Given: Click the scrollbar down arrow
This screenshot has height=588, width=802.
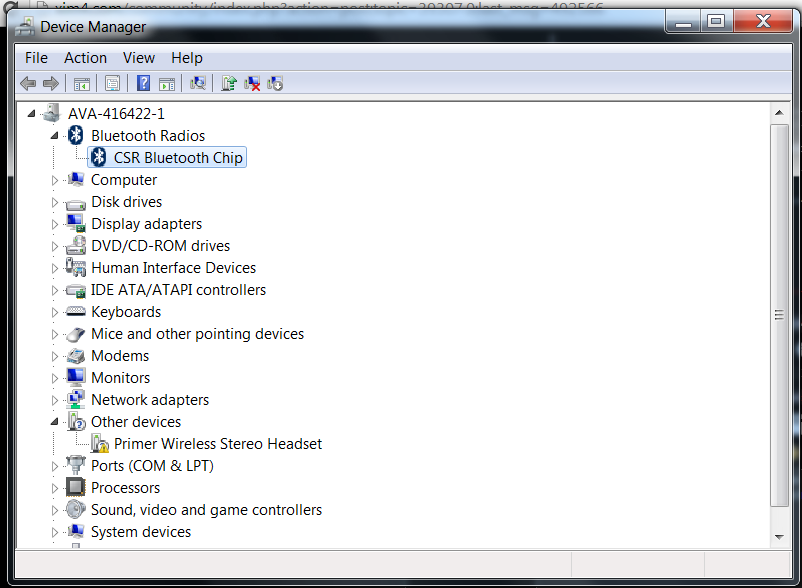Looking at the screenshot, I should 779,537.
